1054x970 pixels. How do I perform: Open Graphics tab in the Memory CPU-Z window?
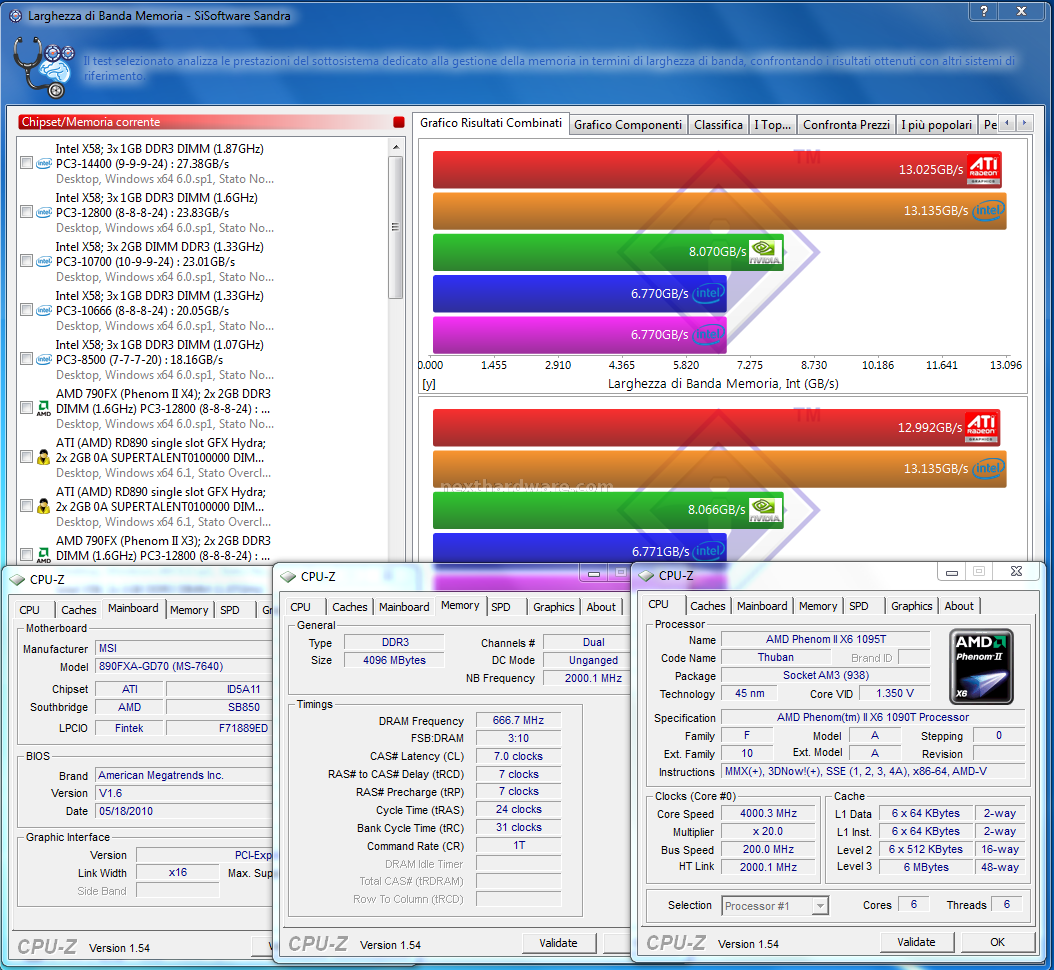coord(553,607)
